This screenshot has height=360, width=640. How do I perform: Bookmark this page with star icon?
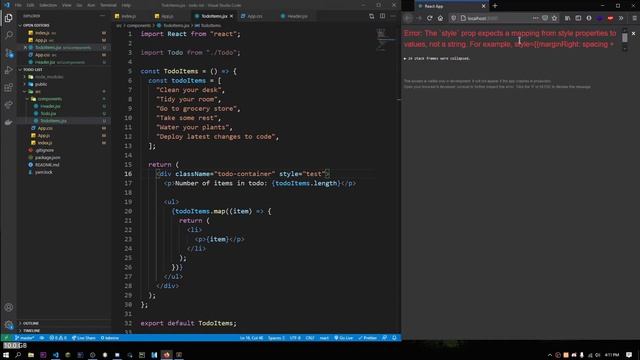click(554, 18)
